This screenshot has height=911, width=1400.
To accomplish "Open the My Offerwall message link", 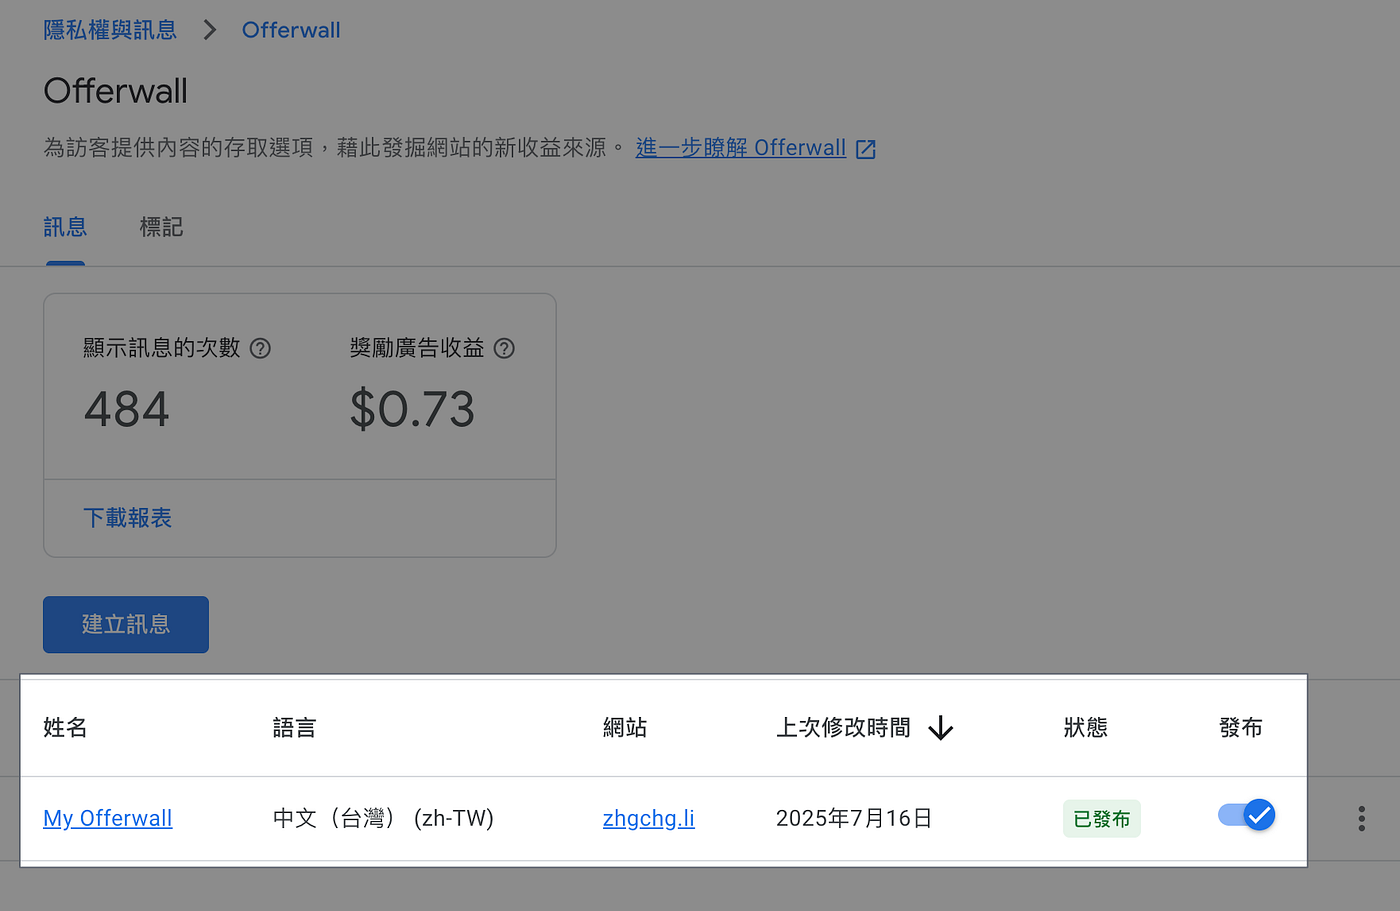I will point(108,818).
